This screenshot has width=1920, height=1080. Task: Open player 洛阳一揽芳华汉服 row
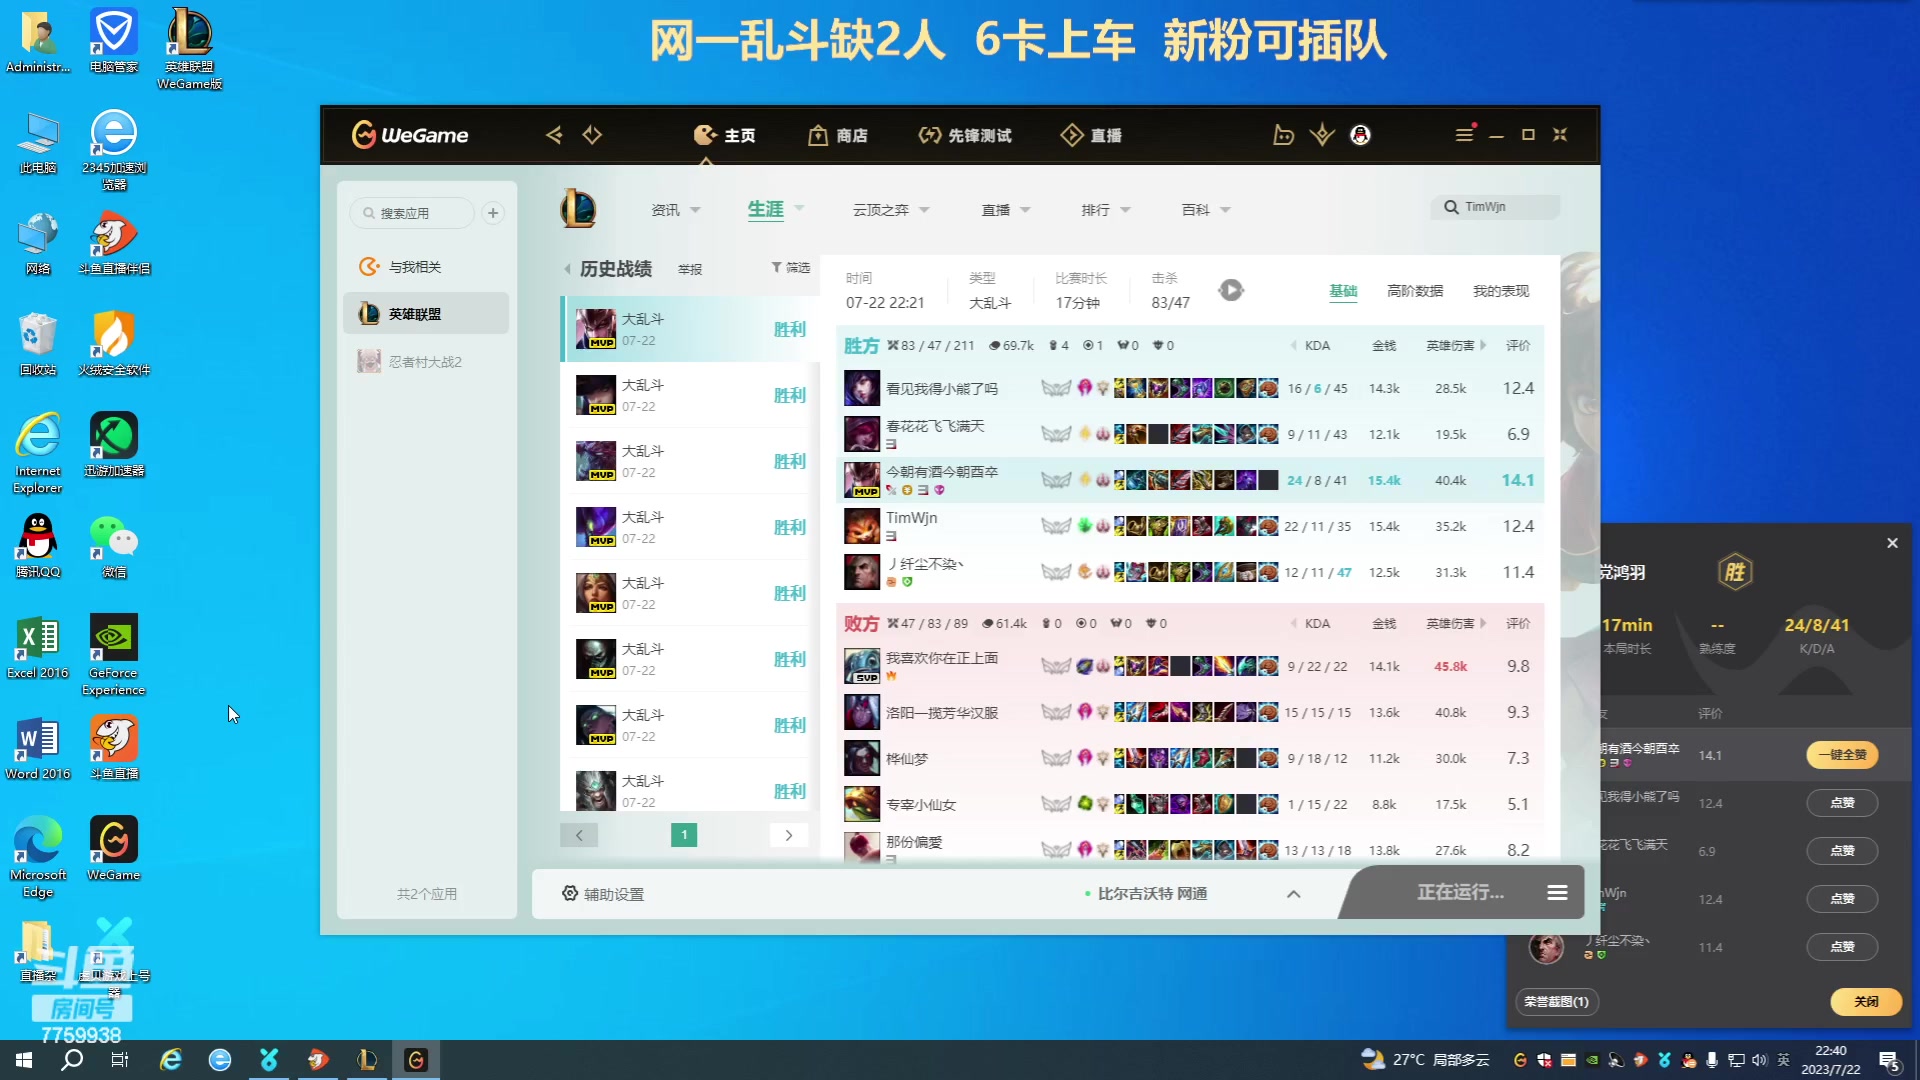1190,712
